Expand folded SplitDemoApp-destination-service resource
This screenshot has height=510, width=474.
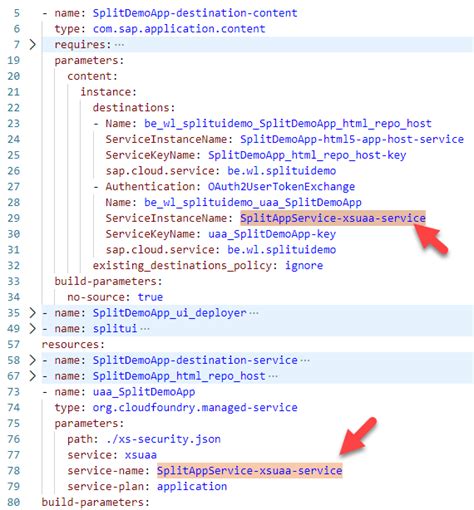32,360
